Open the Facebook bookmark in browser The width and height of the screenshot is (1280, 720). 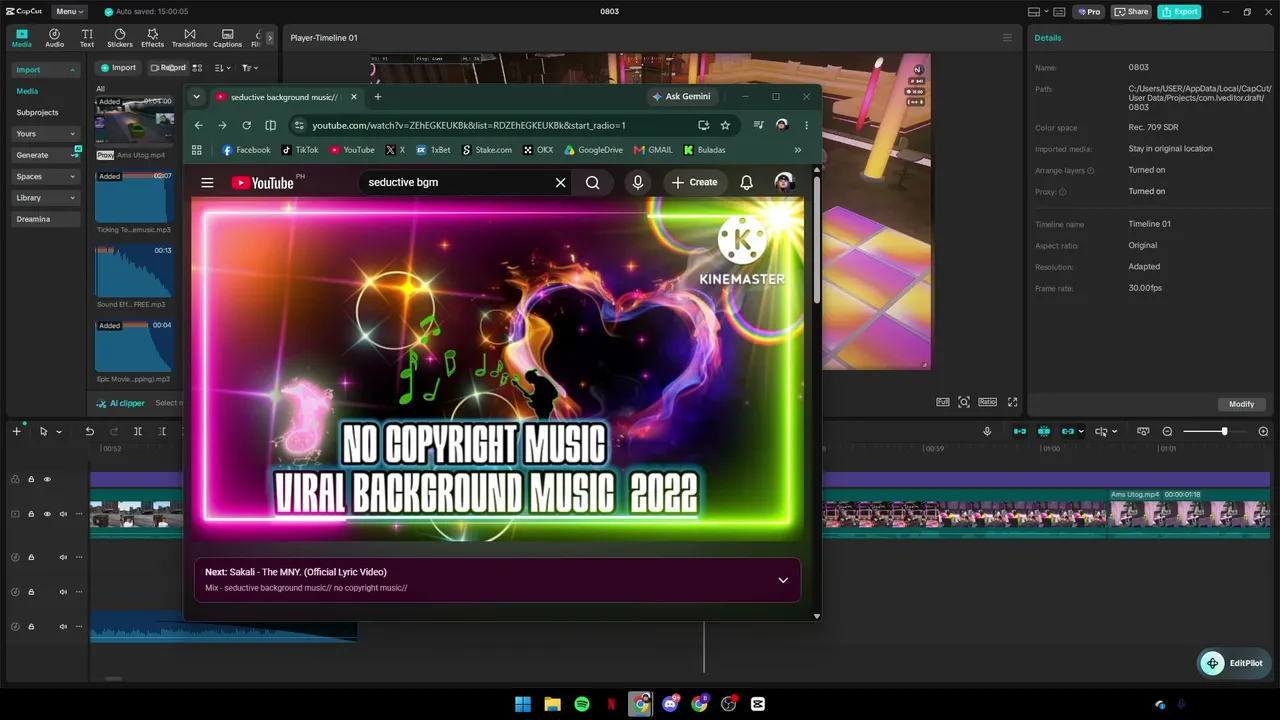click(246, 150)
